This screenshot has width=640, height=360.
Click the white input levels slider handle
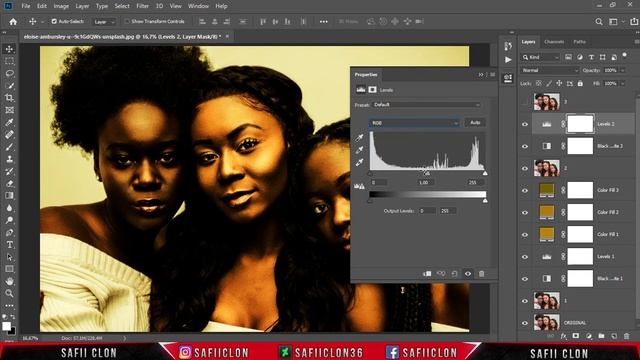click(485, 173)
